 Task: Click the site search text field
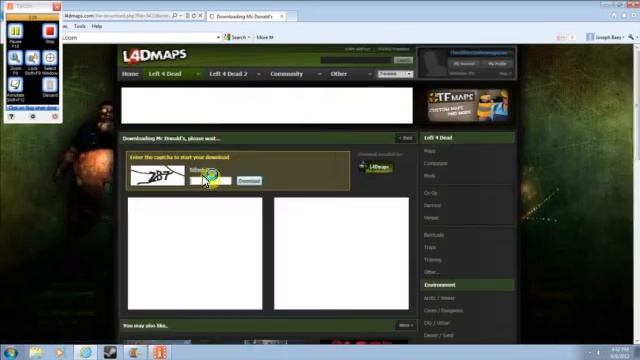(x=356, y=60)
